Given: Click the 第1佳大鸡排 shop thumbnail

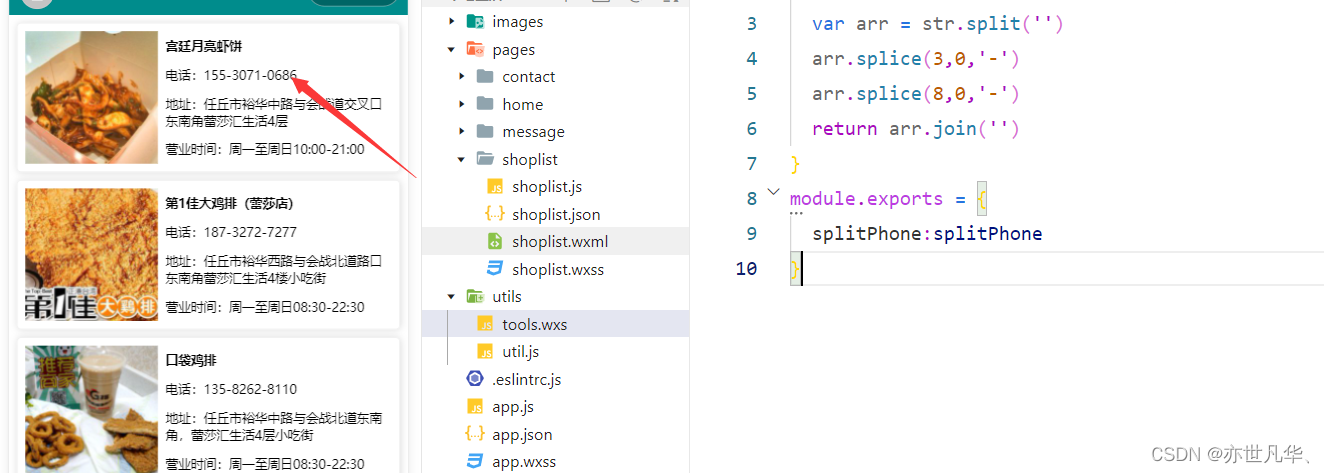Looking at the screenshot, I should (x=91, y=255).
